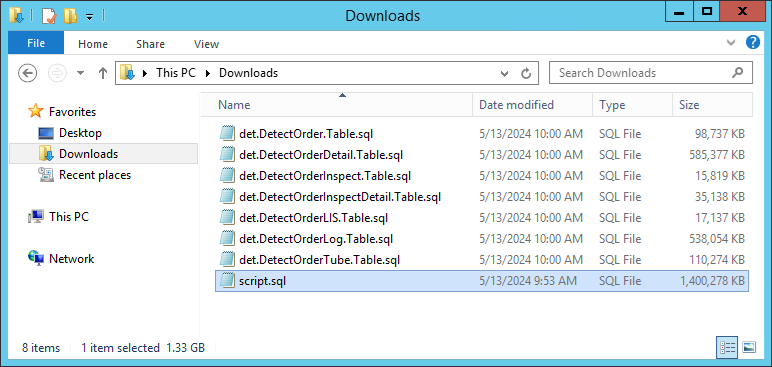Click the New folder quick access icon
This screenshot has height=367, width=772.
click(x=70, y=16)
